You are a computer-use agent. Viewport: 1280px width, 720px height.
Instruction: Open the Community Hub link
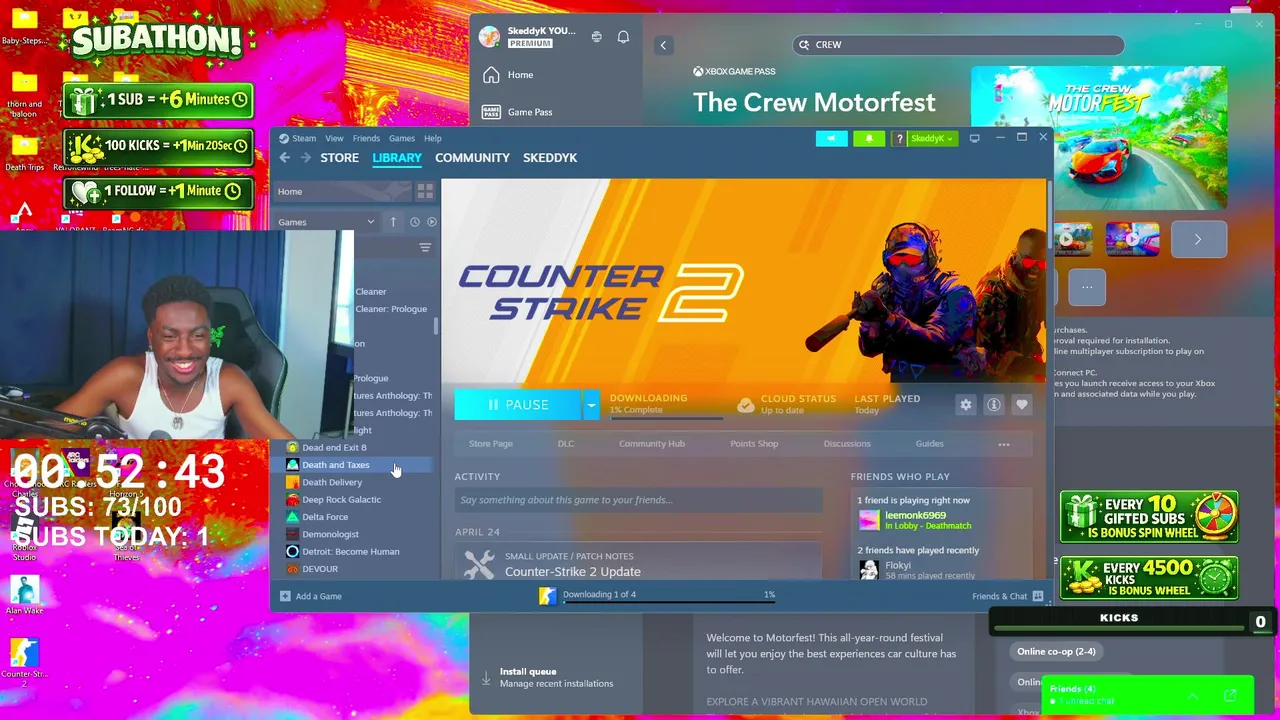point(652,444)
